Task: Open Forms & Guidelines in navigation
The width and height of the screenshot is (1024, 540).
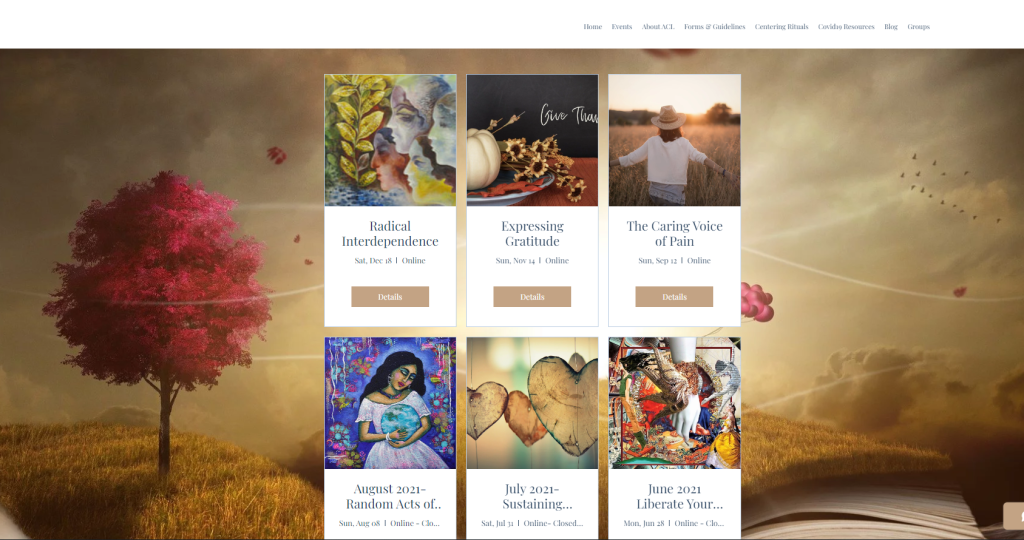Action: (x=714, y=27)
